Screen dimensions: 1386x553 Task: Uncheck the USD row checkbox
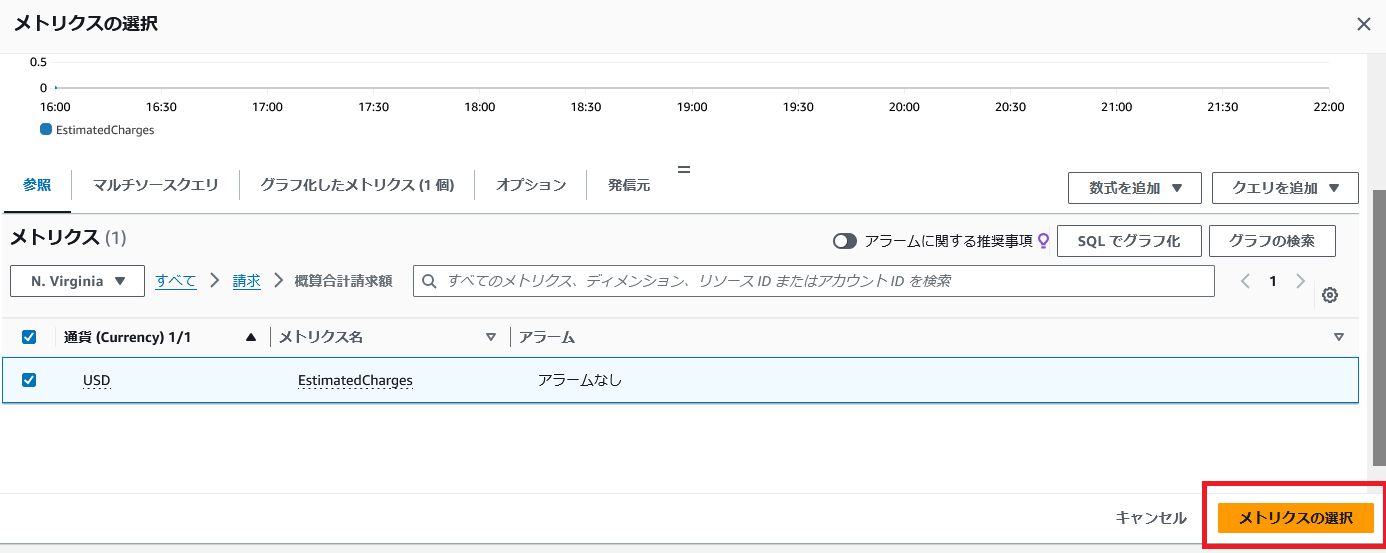coord(29,380)
